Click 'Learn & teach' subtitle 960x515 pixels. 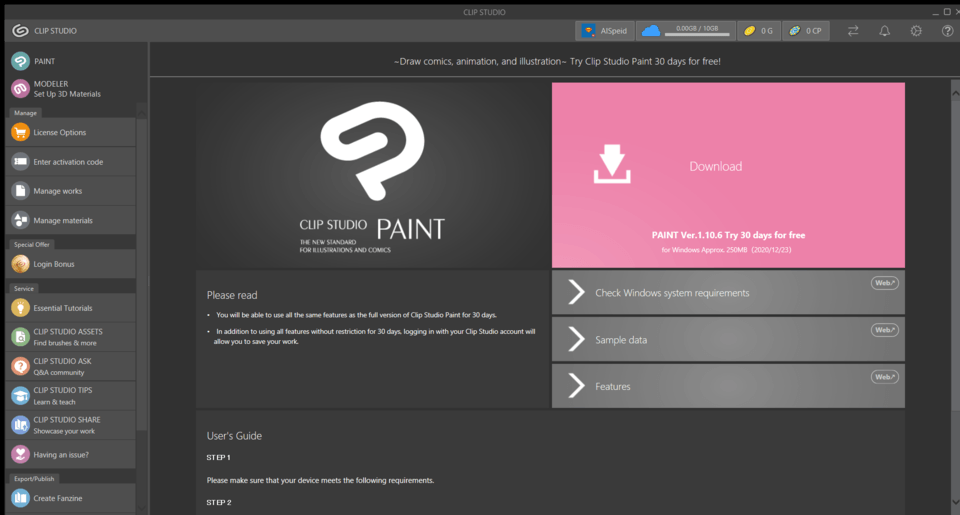54,402
